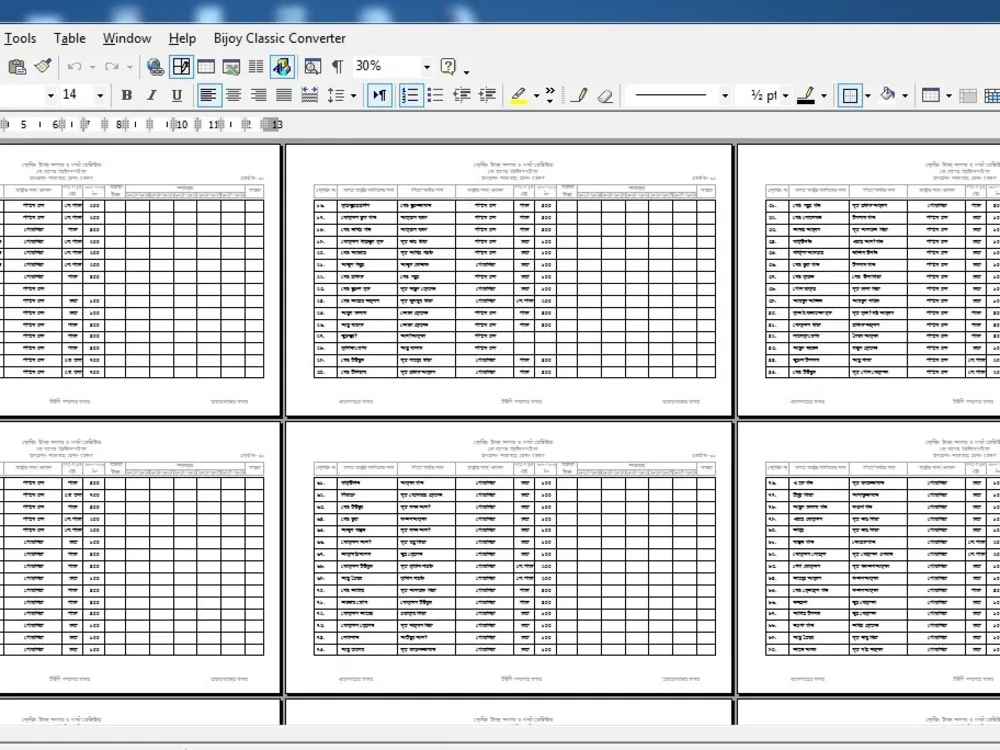The height and width of the screenshot is (750, 1000).
Task: Select Align Left
Action: pos(209,96)
